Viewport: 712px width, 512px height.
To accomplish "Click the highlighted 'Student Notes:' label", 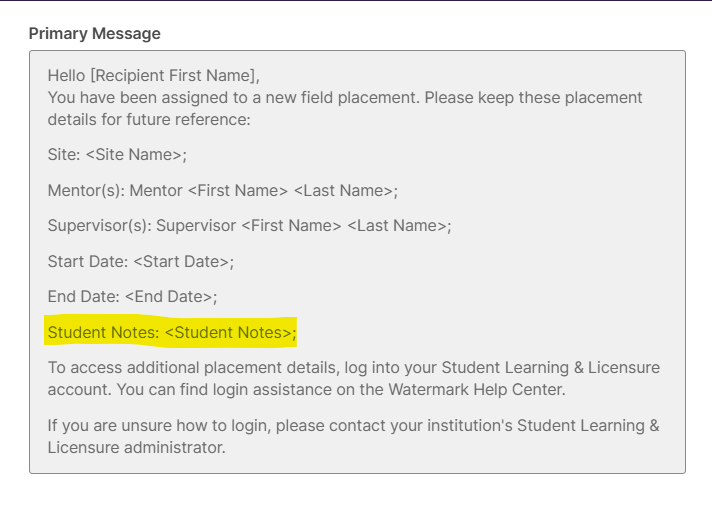I will [x=104, y=332].
